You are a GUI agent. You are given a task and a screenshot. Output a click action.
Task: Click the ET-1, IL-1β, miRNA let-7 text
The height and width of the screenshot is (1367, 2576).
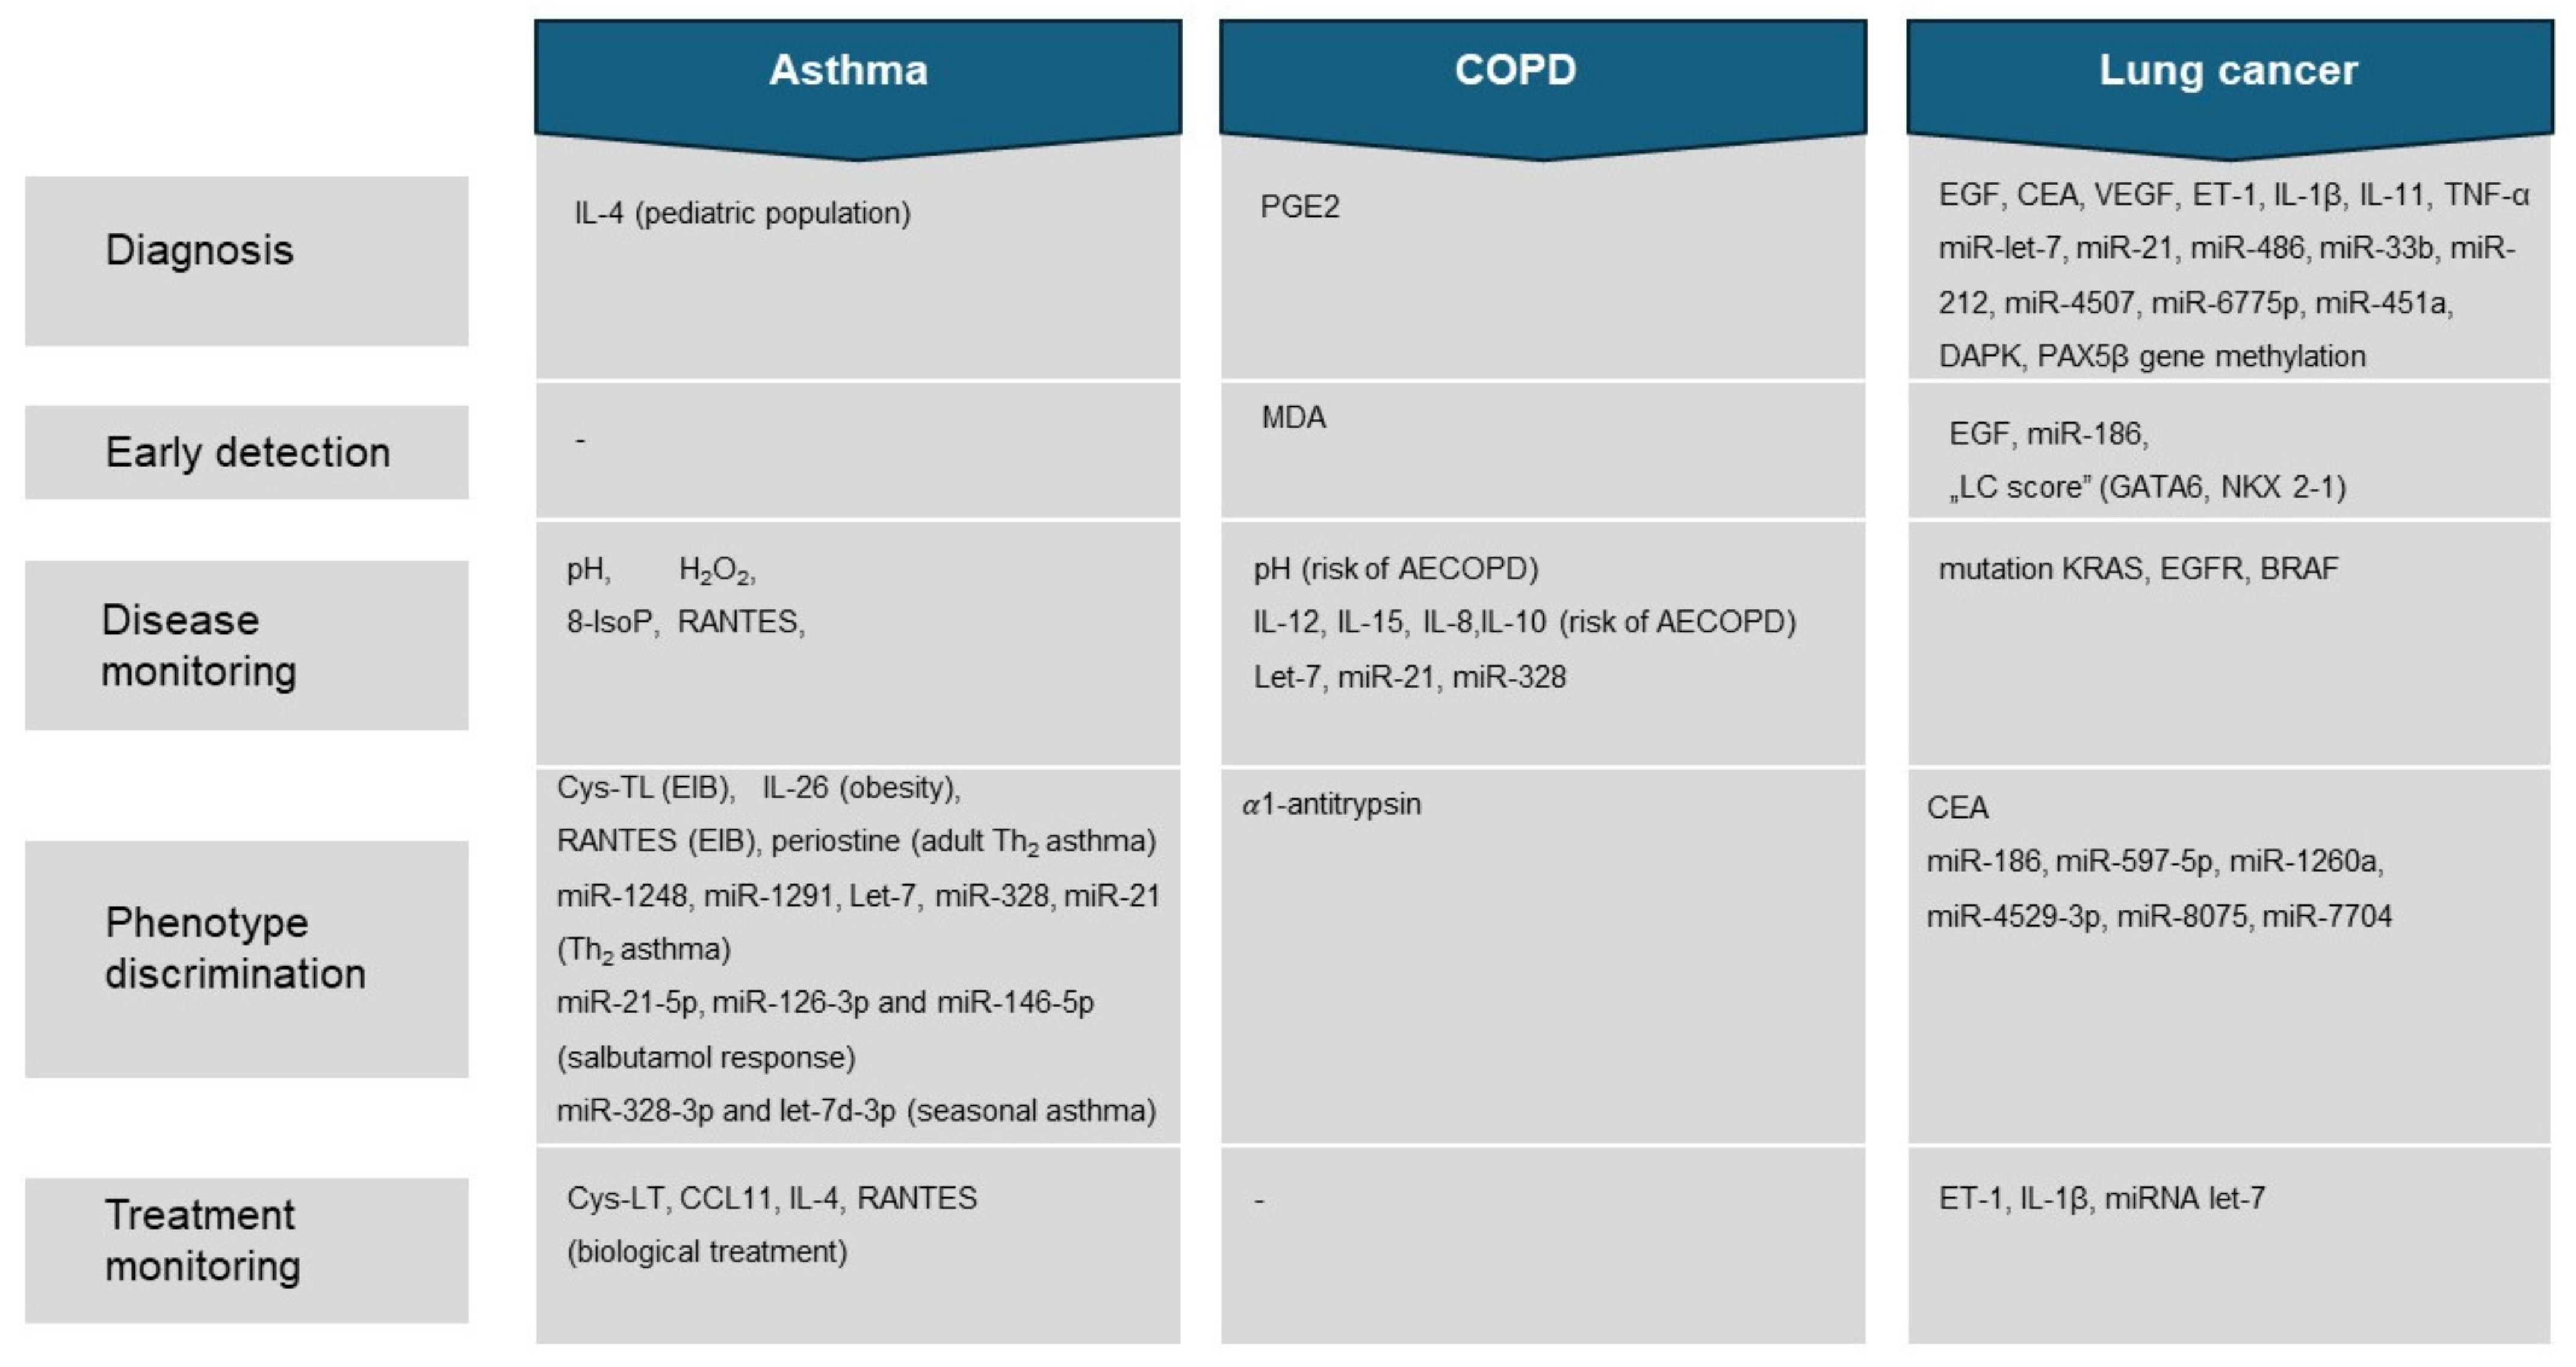2101,1199
